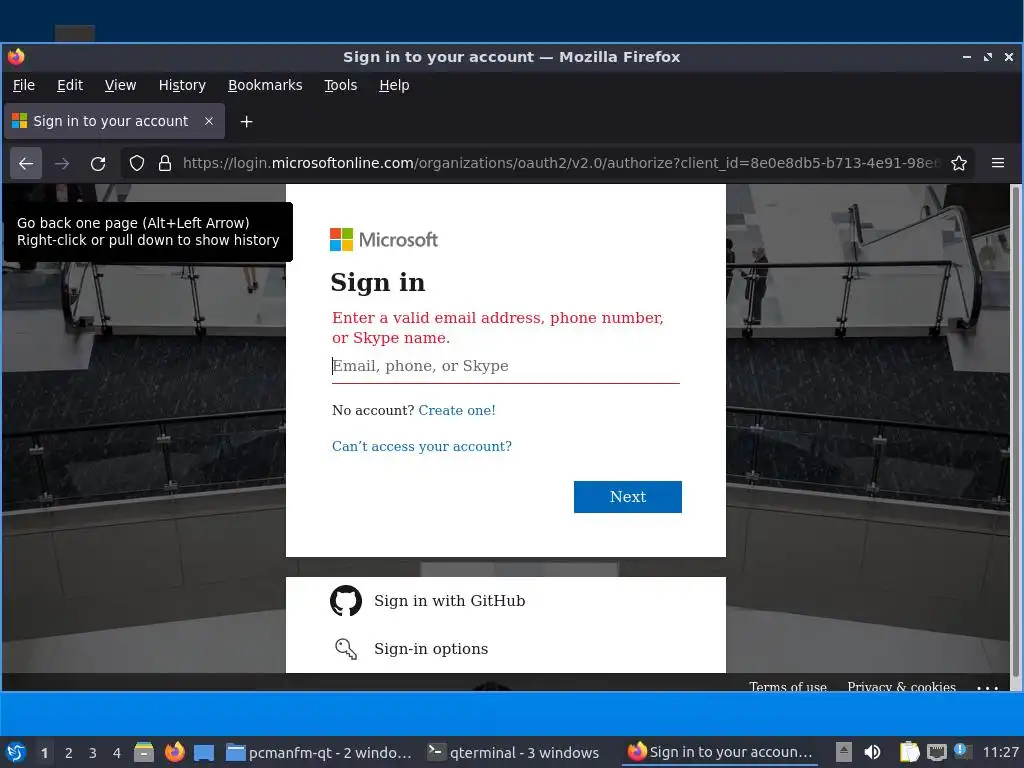Click the Microsoft logo

click(384, 240)
